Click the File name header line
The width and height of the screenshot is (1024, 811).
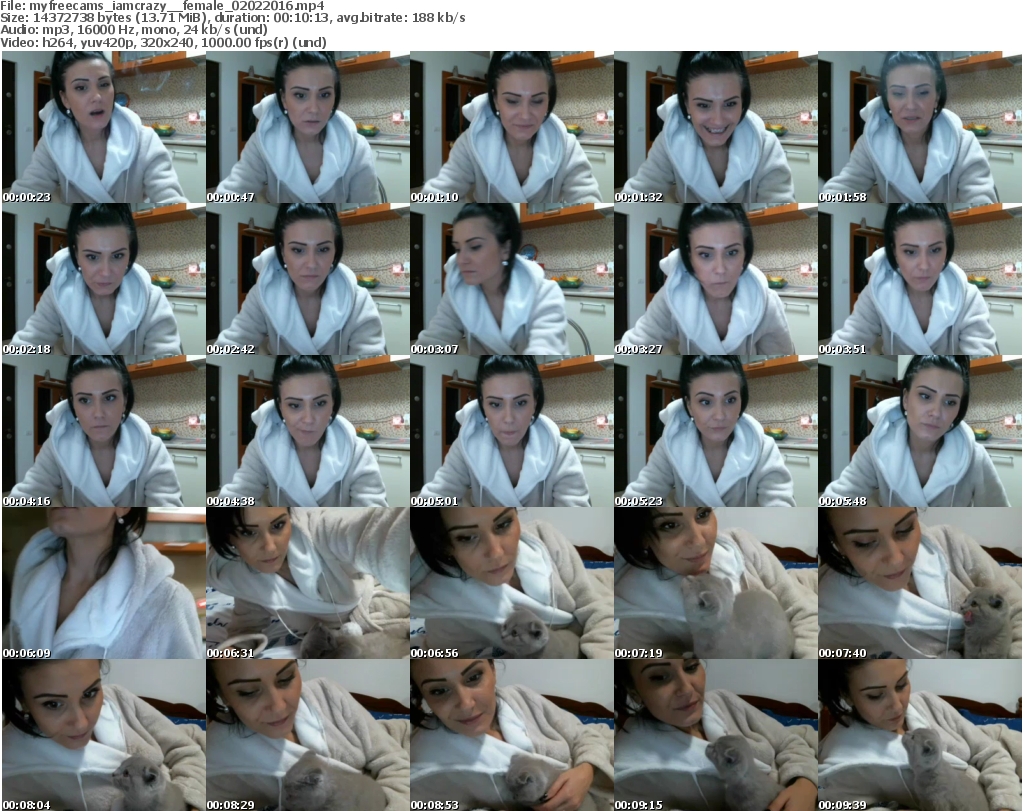[x=163, y=6]
